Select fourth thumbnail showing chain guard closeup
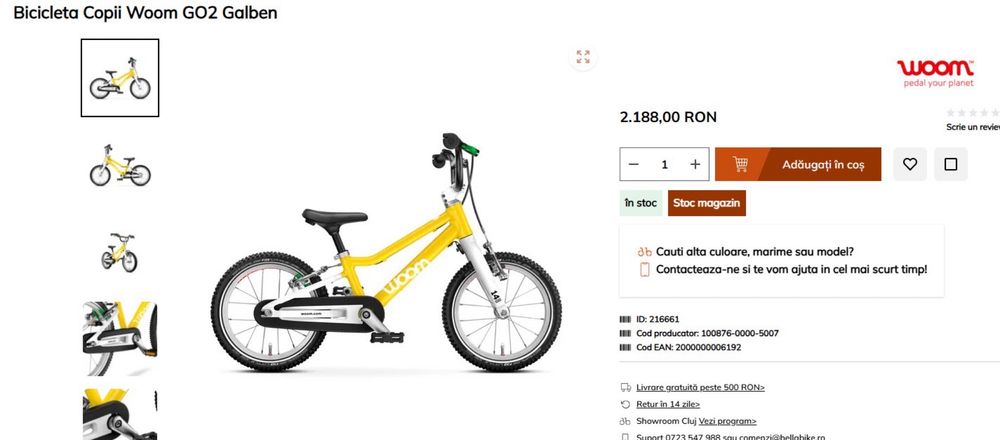Screen dimensions: 1000x440 coord(120,339)
